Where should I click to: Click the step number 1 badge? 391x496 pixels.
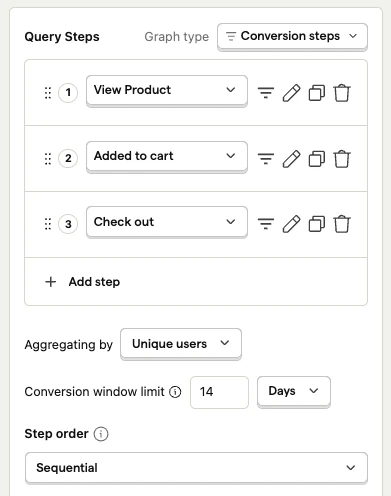(x=68, y=93)
